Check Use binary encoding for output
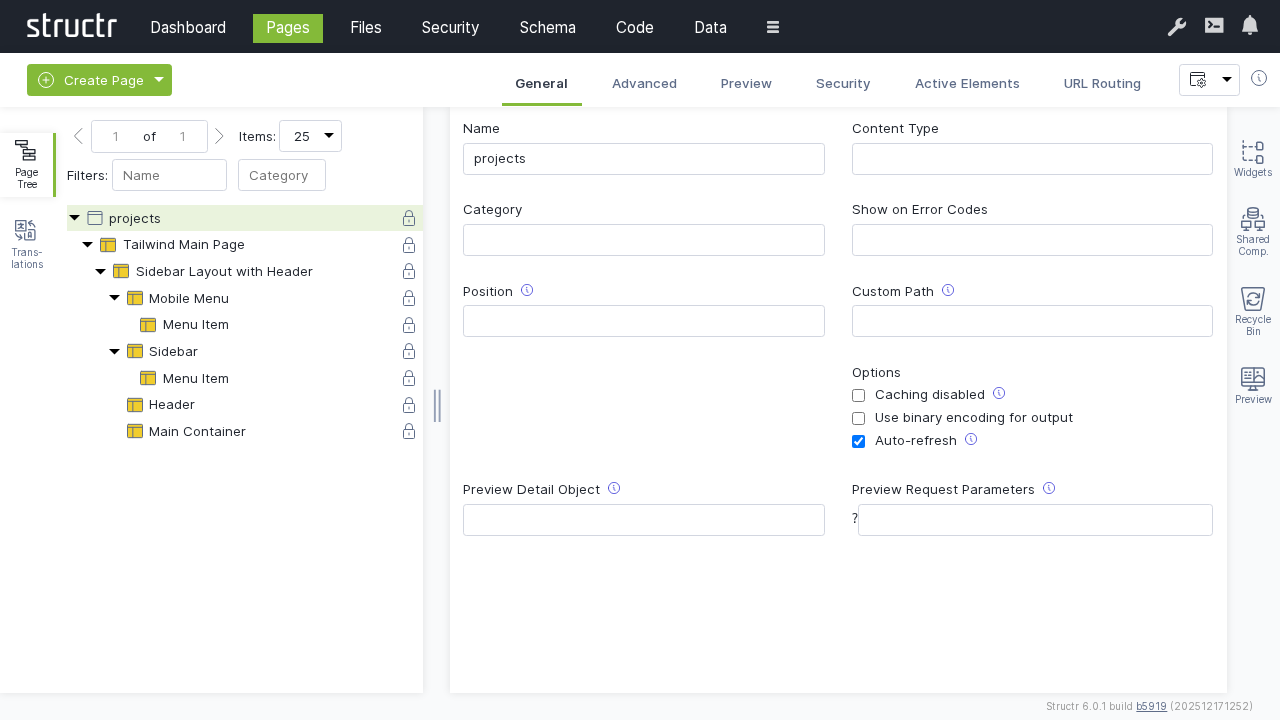 (858, 419)
